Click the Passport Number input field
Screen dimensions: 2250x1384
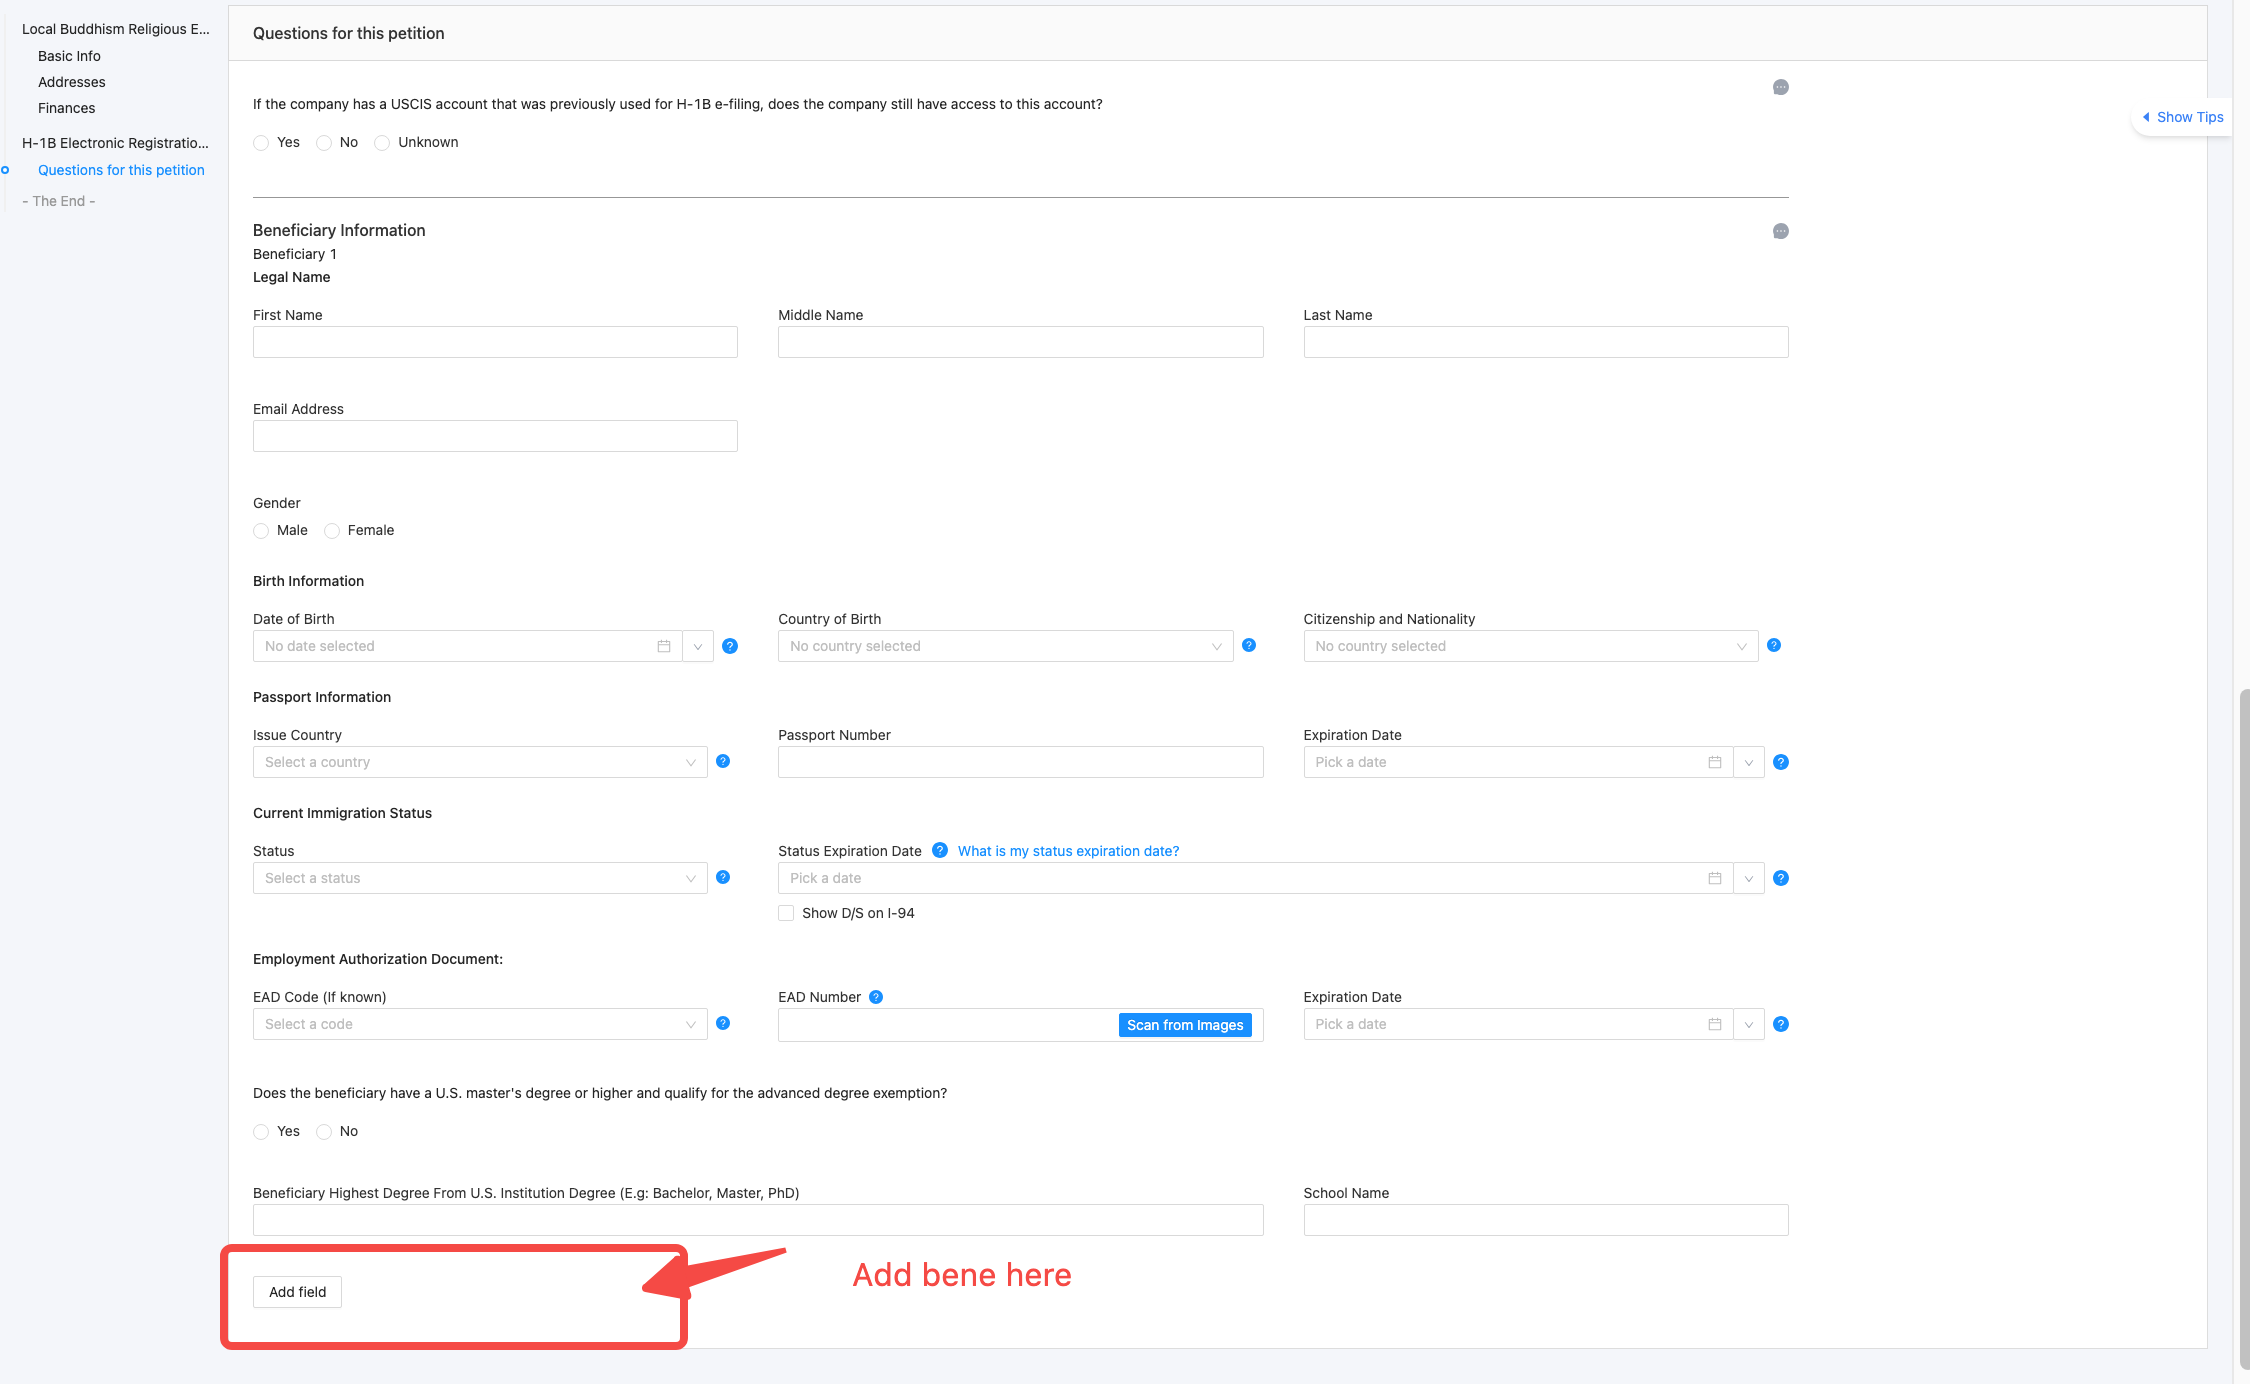1020,762
